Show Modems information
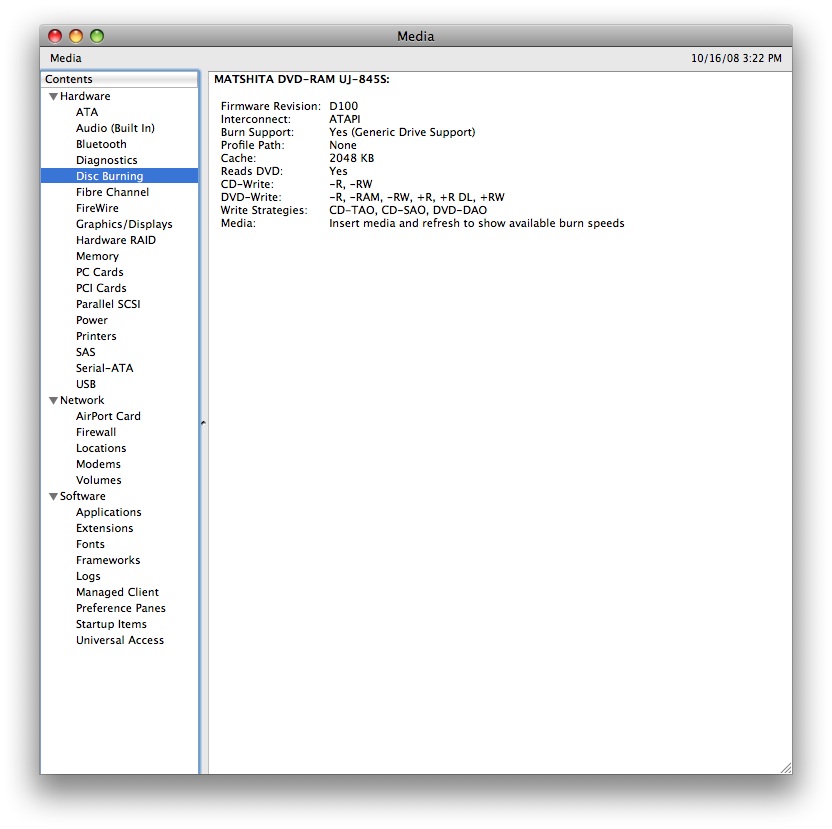The image size is (832, 829). (x=98, y=464)
